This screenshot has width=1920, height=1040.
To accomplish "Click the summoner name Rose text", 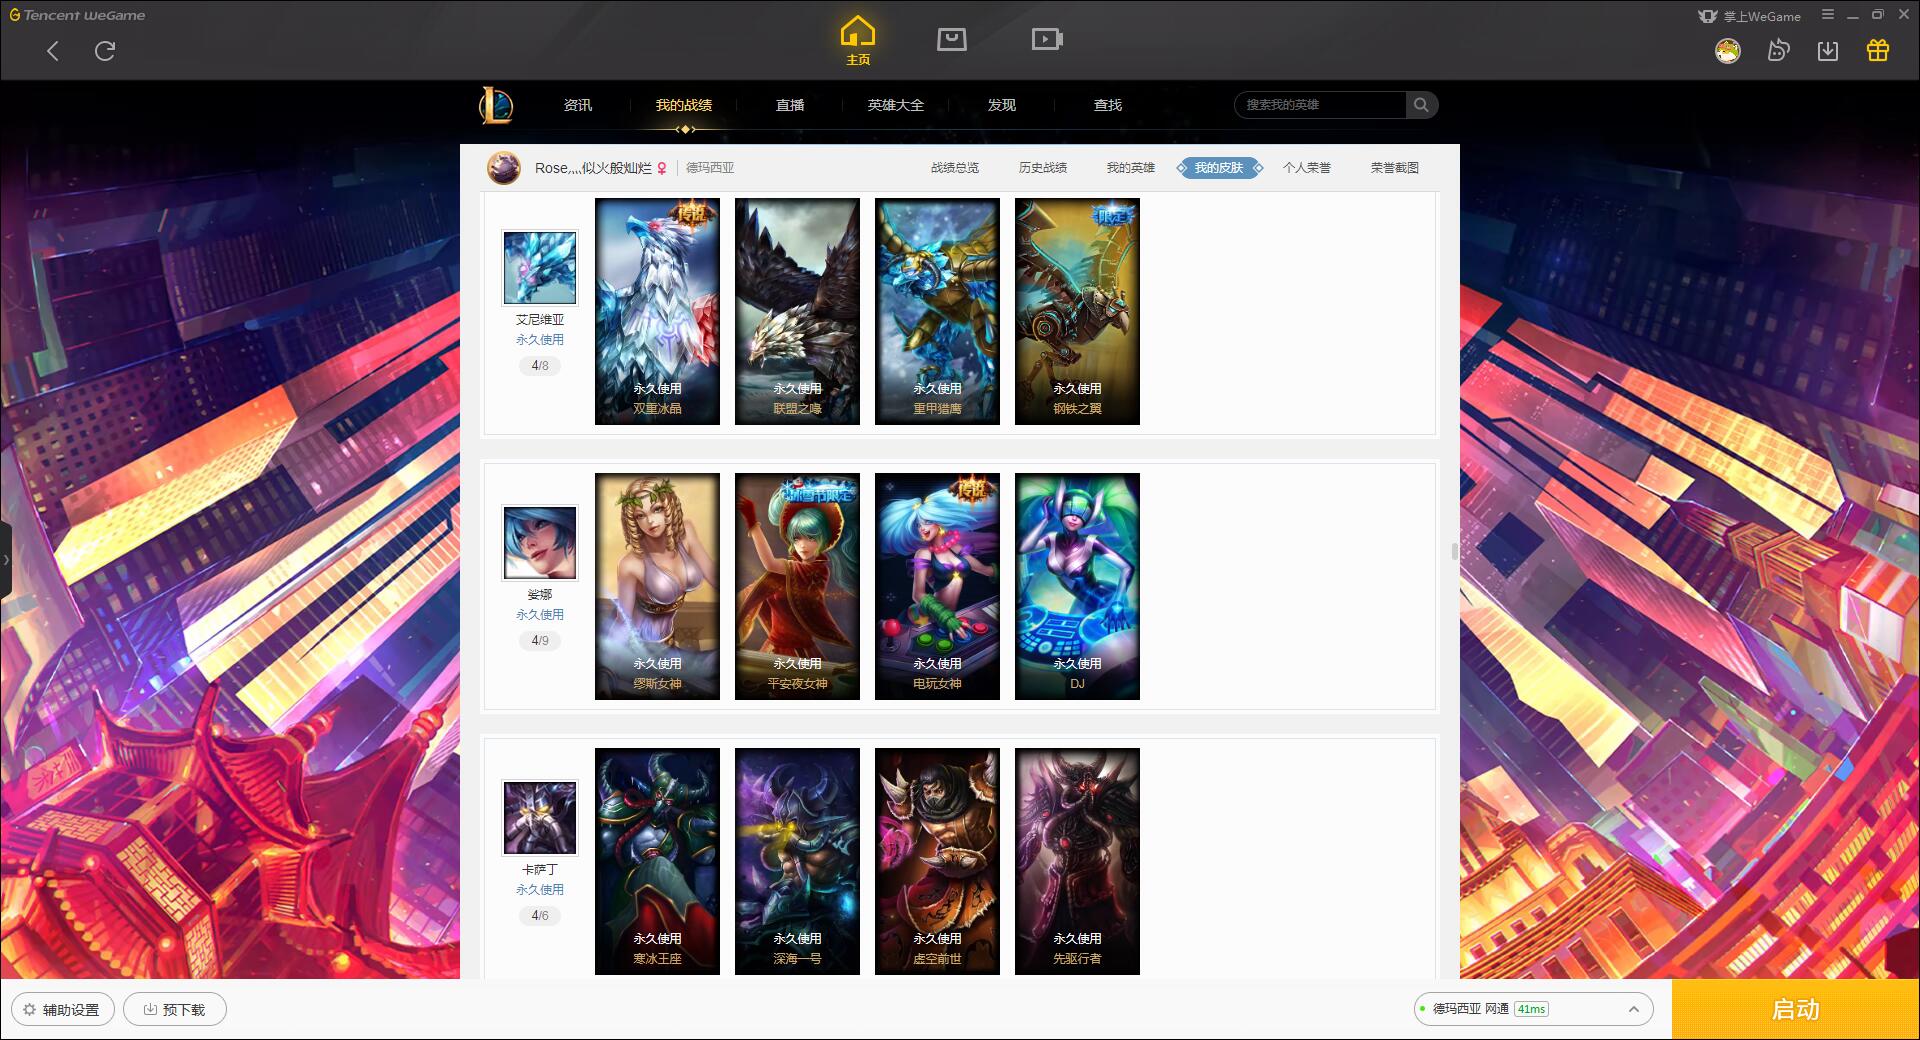I will [593, 168].
